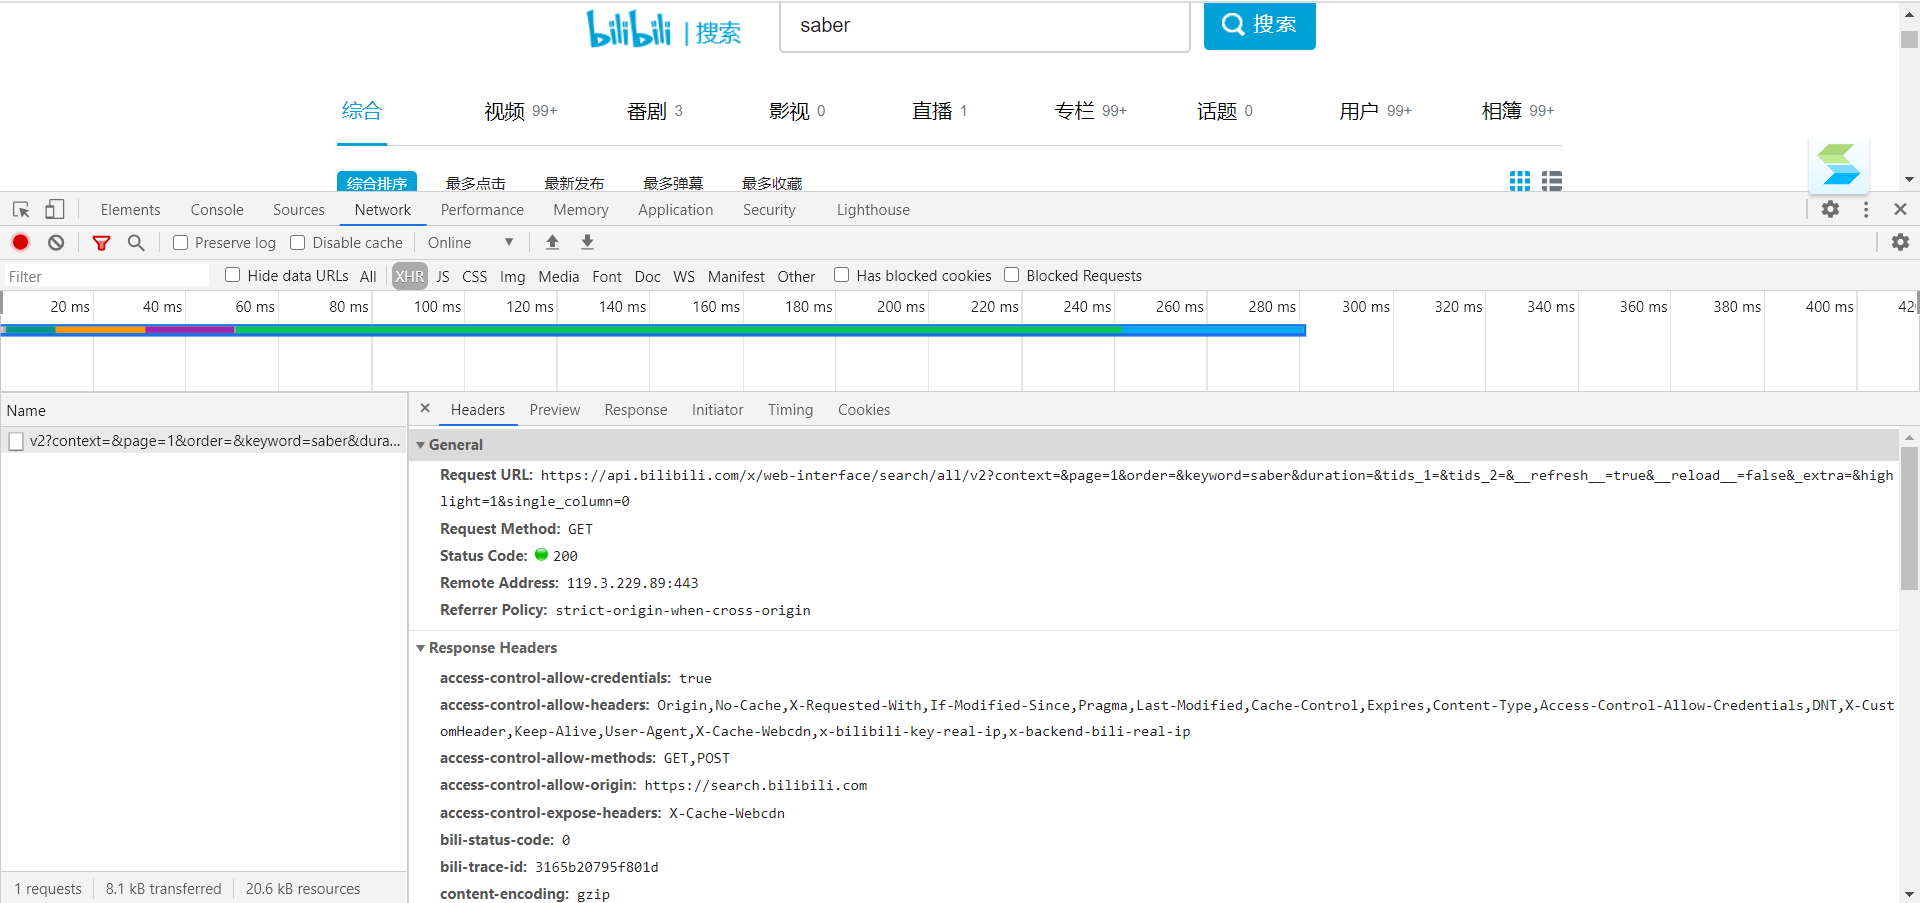Filter requests by Font type
This screenshot has width=1920, height=903.
[607, 276]
